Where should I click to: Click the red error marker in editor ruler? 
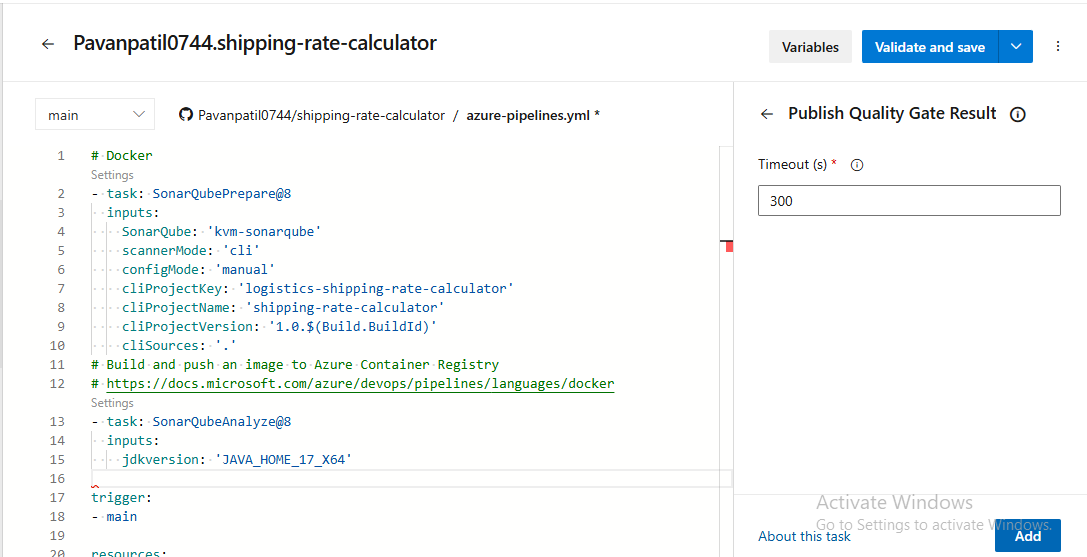tap(729, 246)
